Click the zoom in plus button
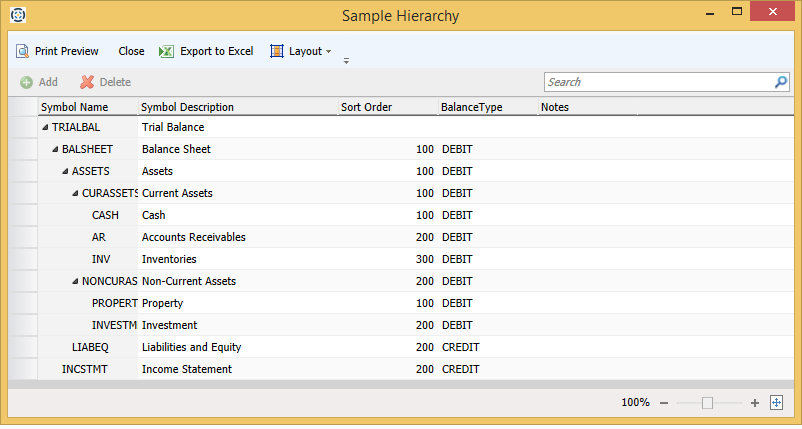This screenshot has width=802, height=429. point(755,403)
